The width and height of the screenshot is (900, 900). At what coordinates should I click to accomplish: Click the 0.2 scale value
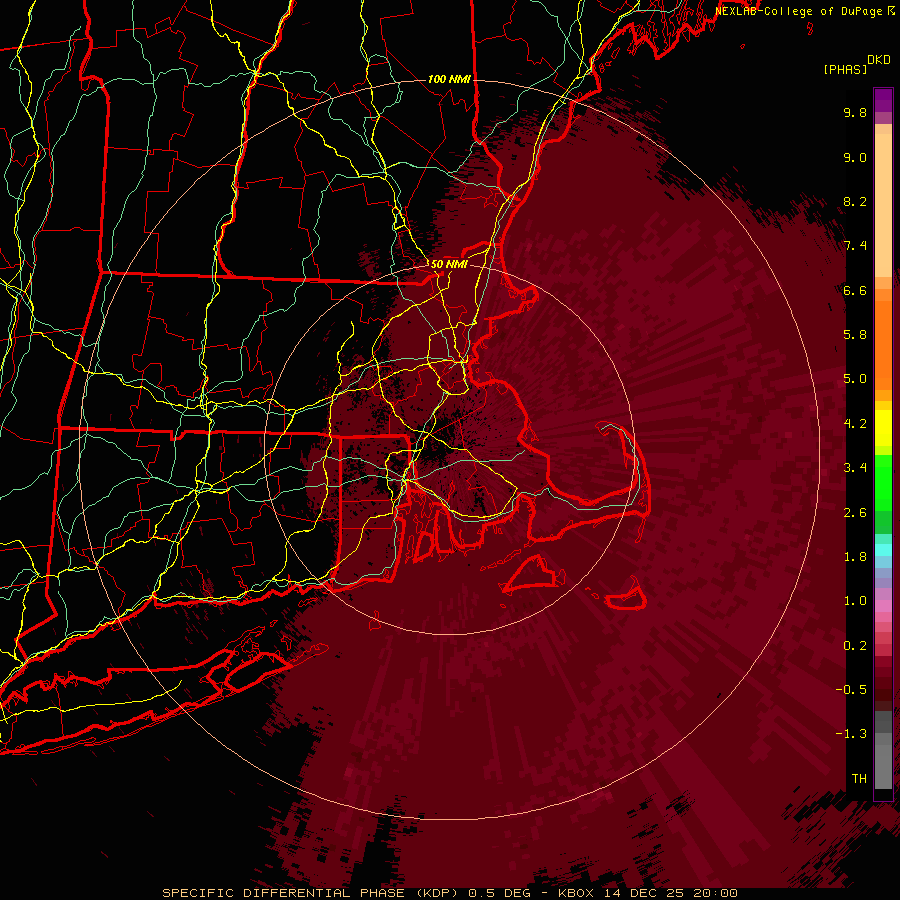coord(855,646)
